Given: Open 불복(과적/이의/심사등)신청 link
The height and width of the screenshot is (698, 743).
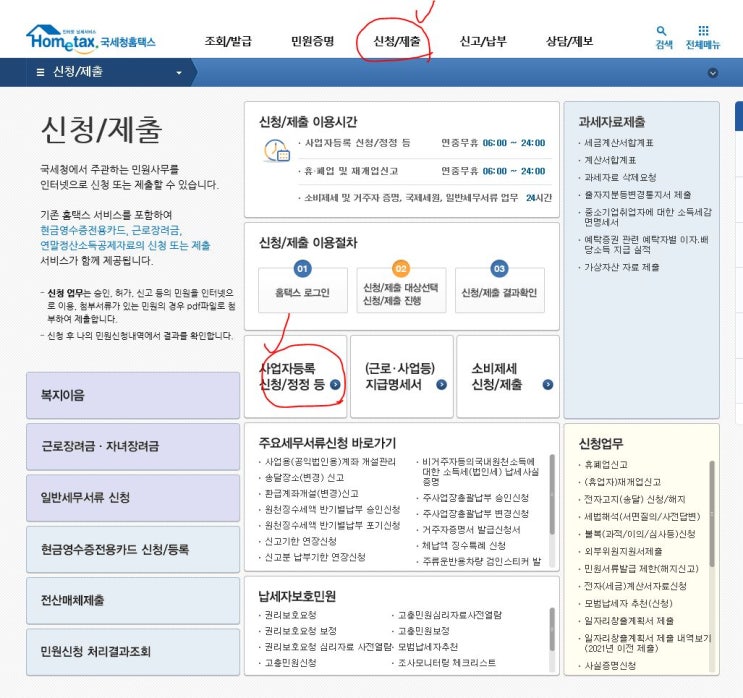Looking at the screenshot, I should coord(640,534).
